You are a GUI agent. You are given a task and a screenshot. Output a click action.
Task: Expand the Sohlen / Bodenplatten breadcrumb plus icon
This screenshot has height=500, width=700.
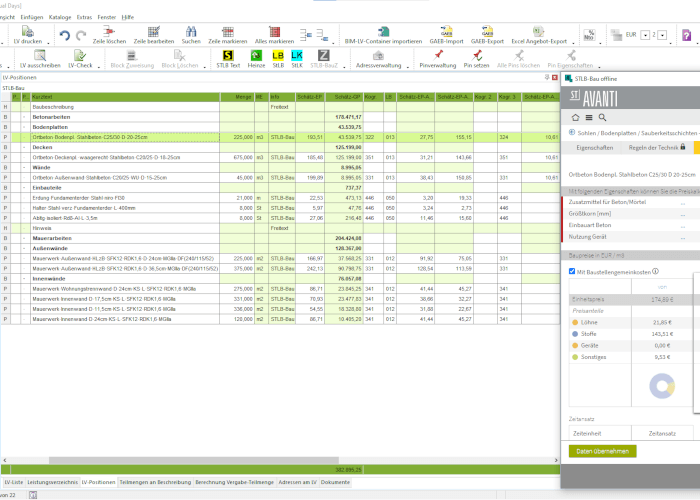(572, 132)
